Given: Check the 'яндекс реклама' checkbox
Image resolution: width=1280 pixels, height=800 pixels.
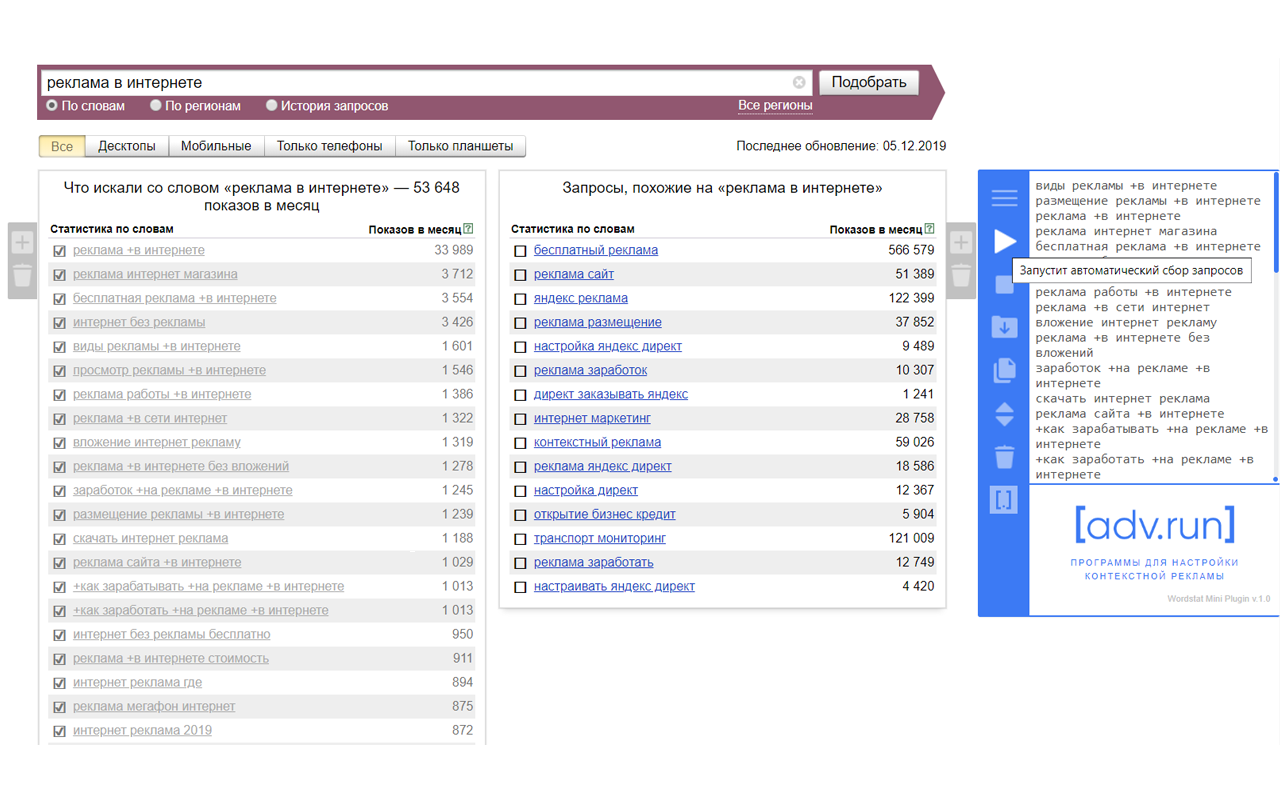Looking at the screenshot, I should point(520,299).
